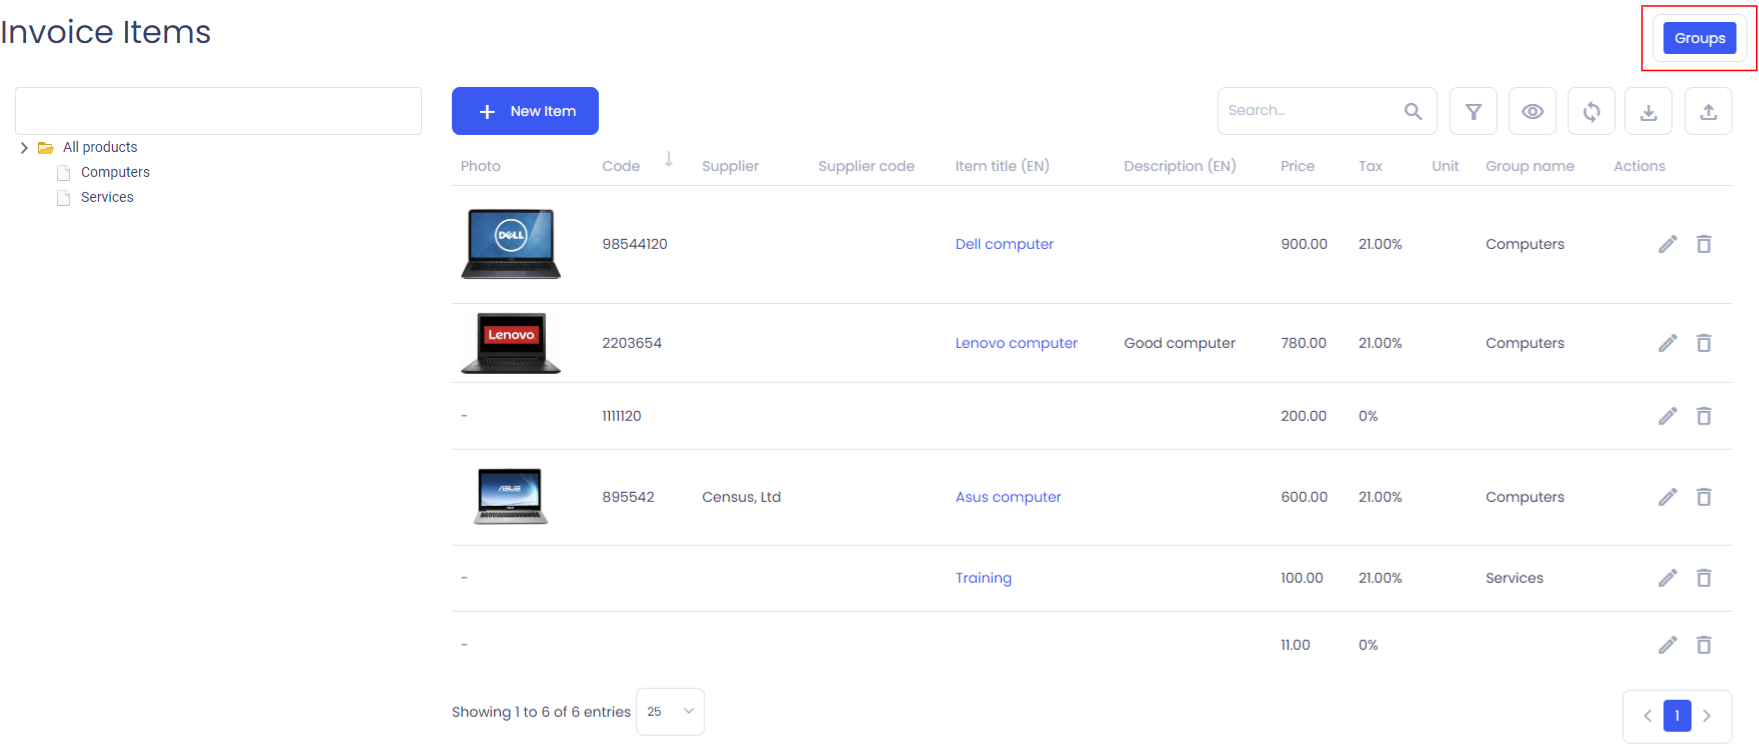
Task: Click the Code column header
Action: pyautogui.click(x=621, y=166)
